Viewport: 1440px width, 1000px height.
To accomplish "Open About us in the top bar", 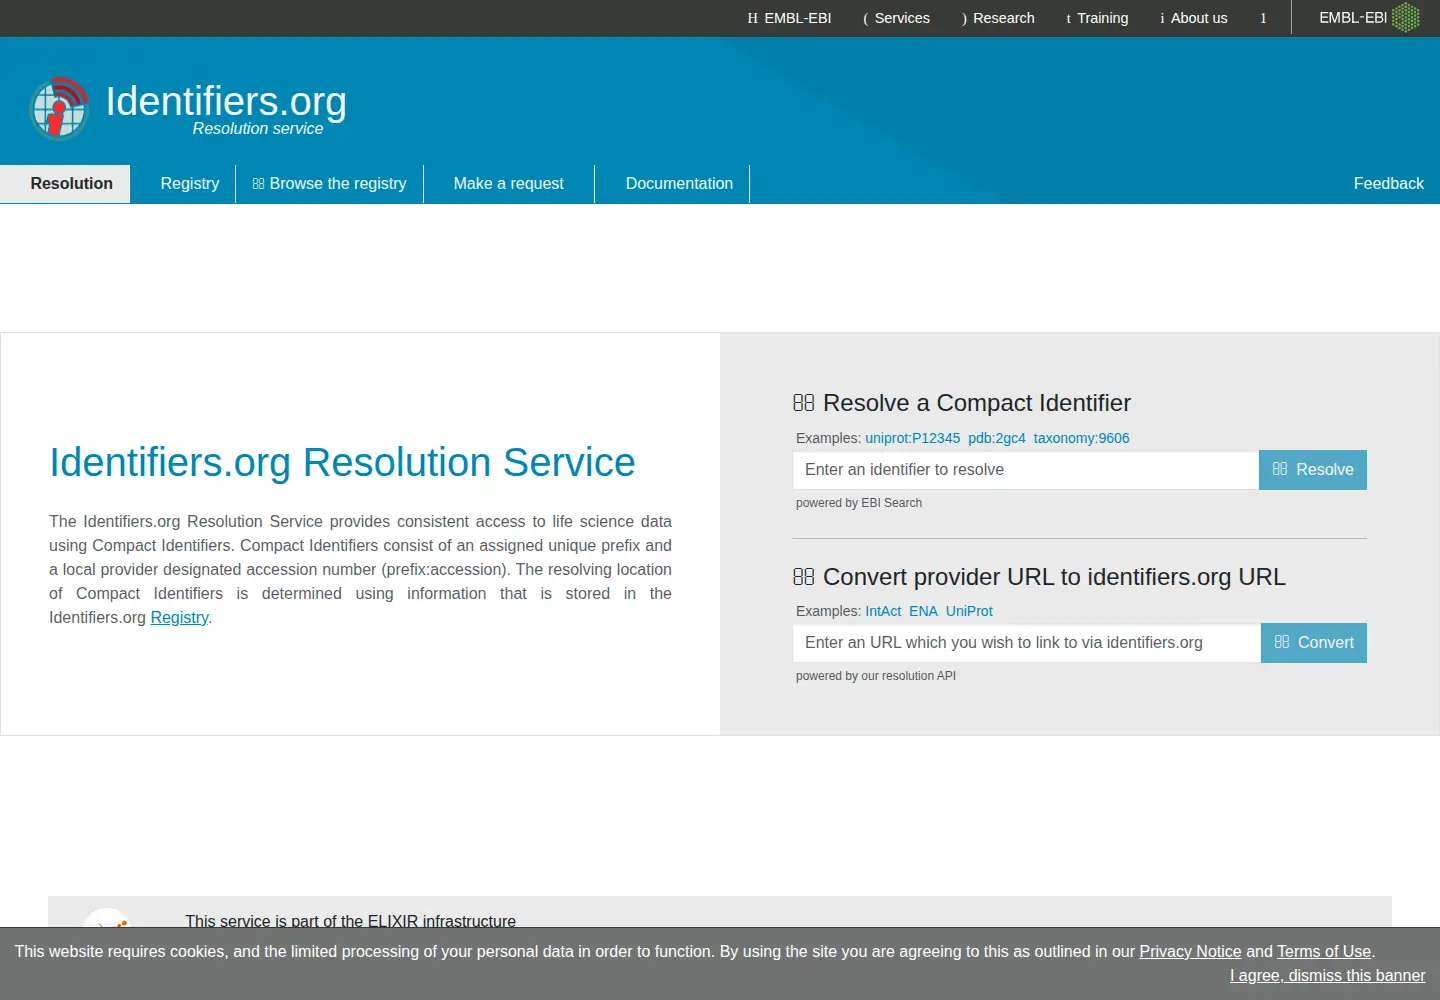I will click(1193, 18).
